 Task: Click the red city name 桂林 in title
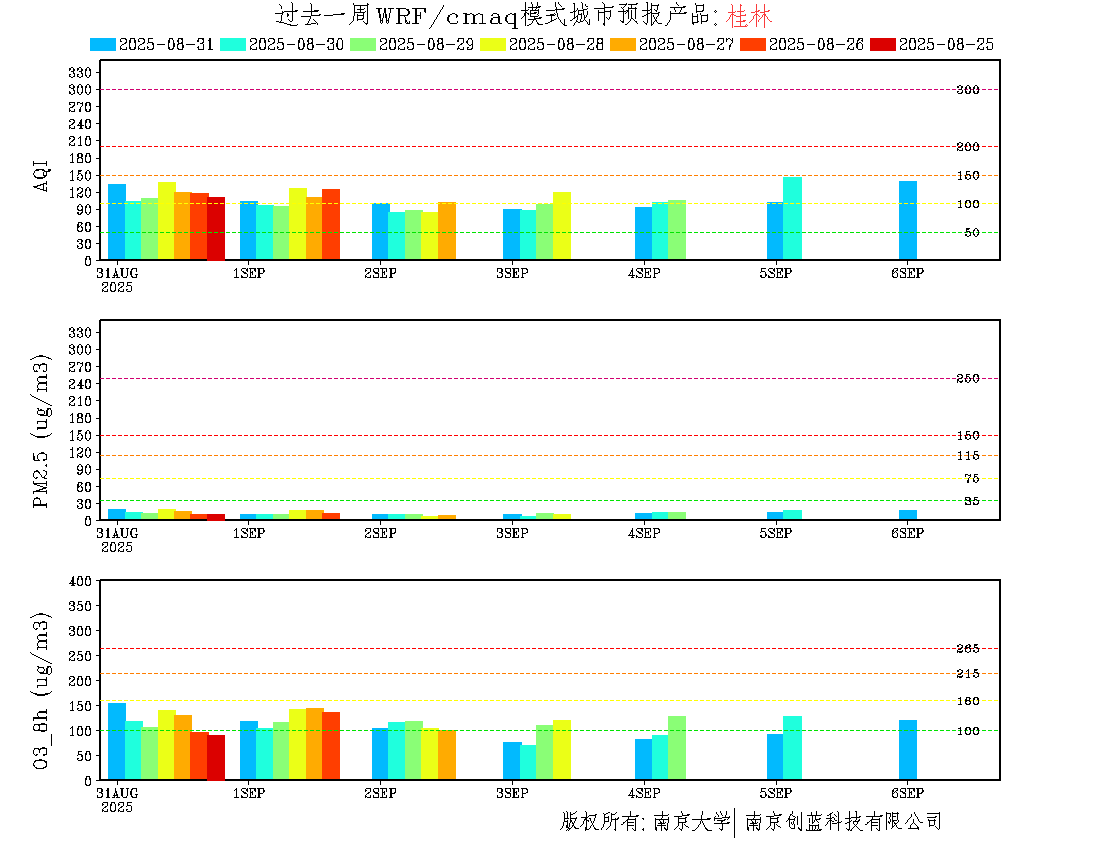[x=749, y=15]
